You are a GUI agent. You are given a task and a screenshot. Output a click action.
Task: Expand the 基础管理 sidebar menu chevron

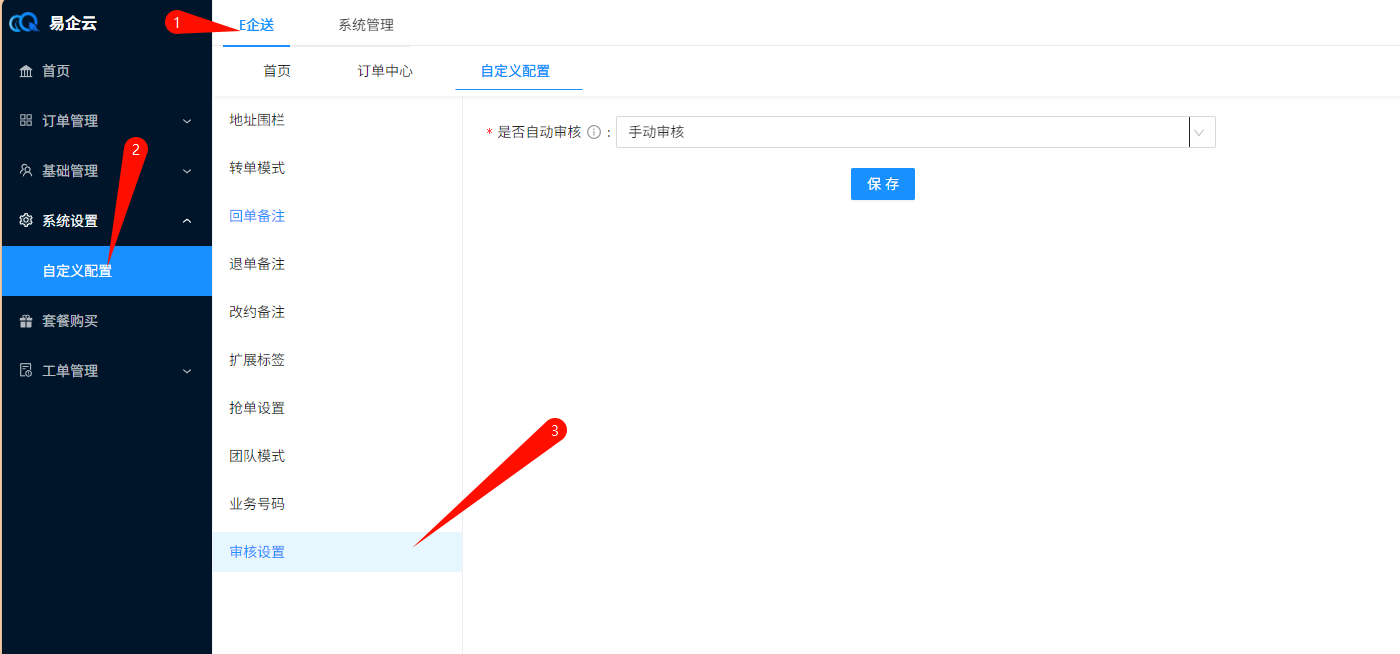pyautogui.click(x=187, y=171)
